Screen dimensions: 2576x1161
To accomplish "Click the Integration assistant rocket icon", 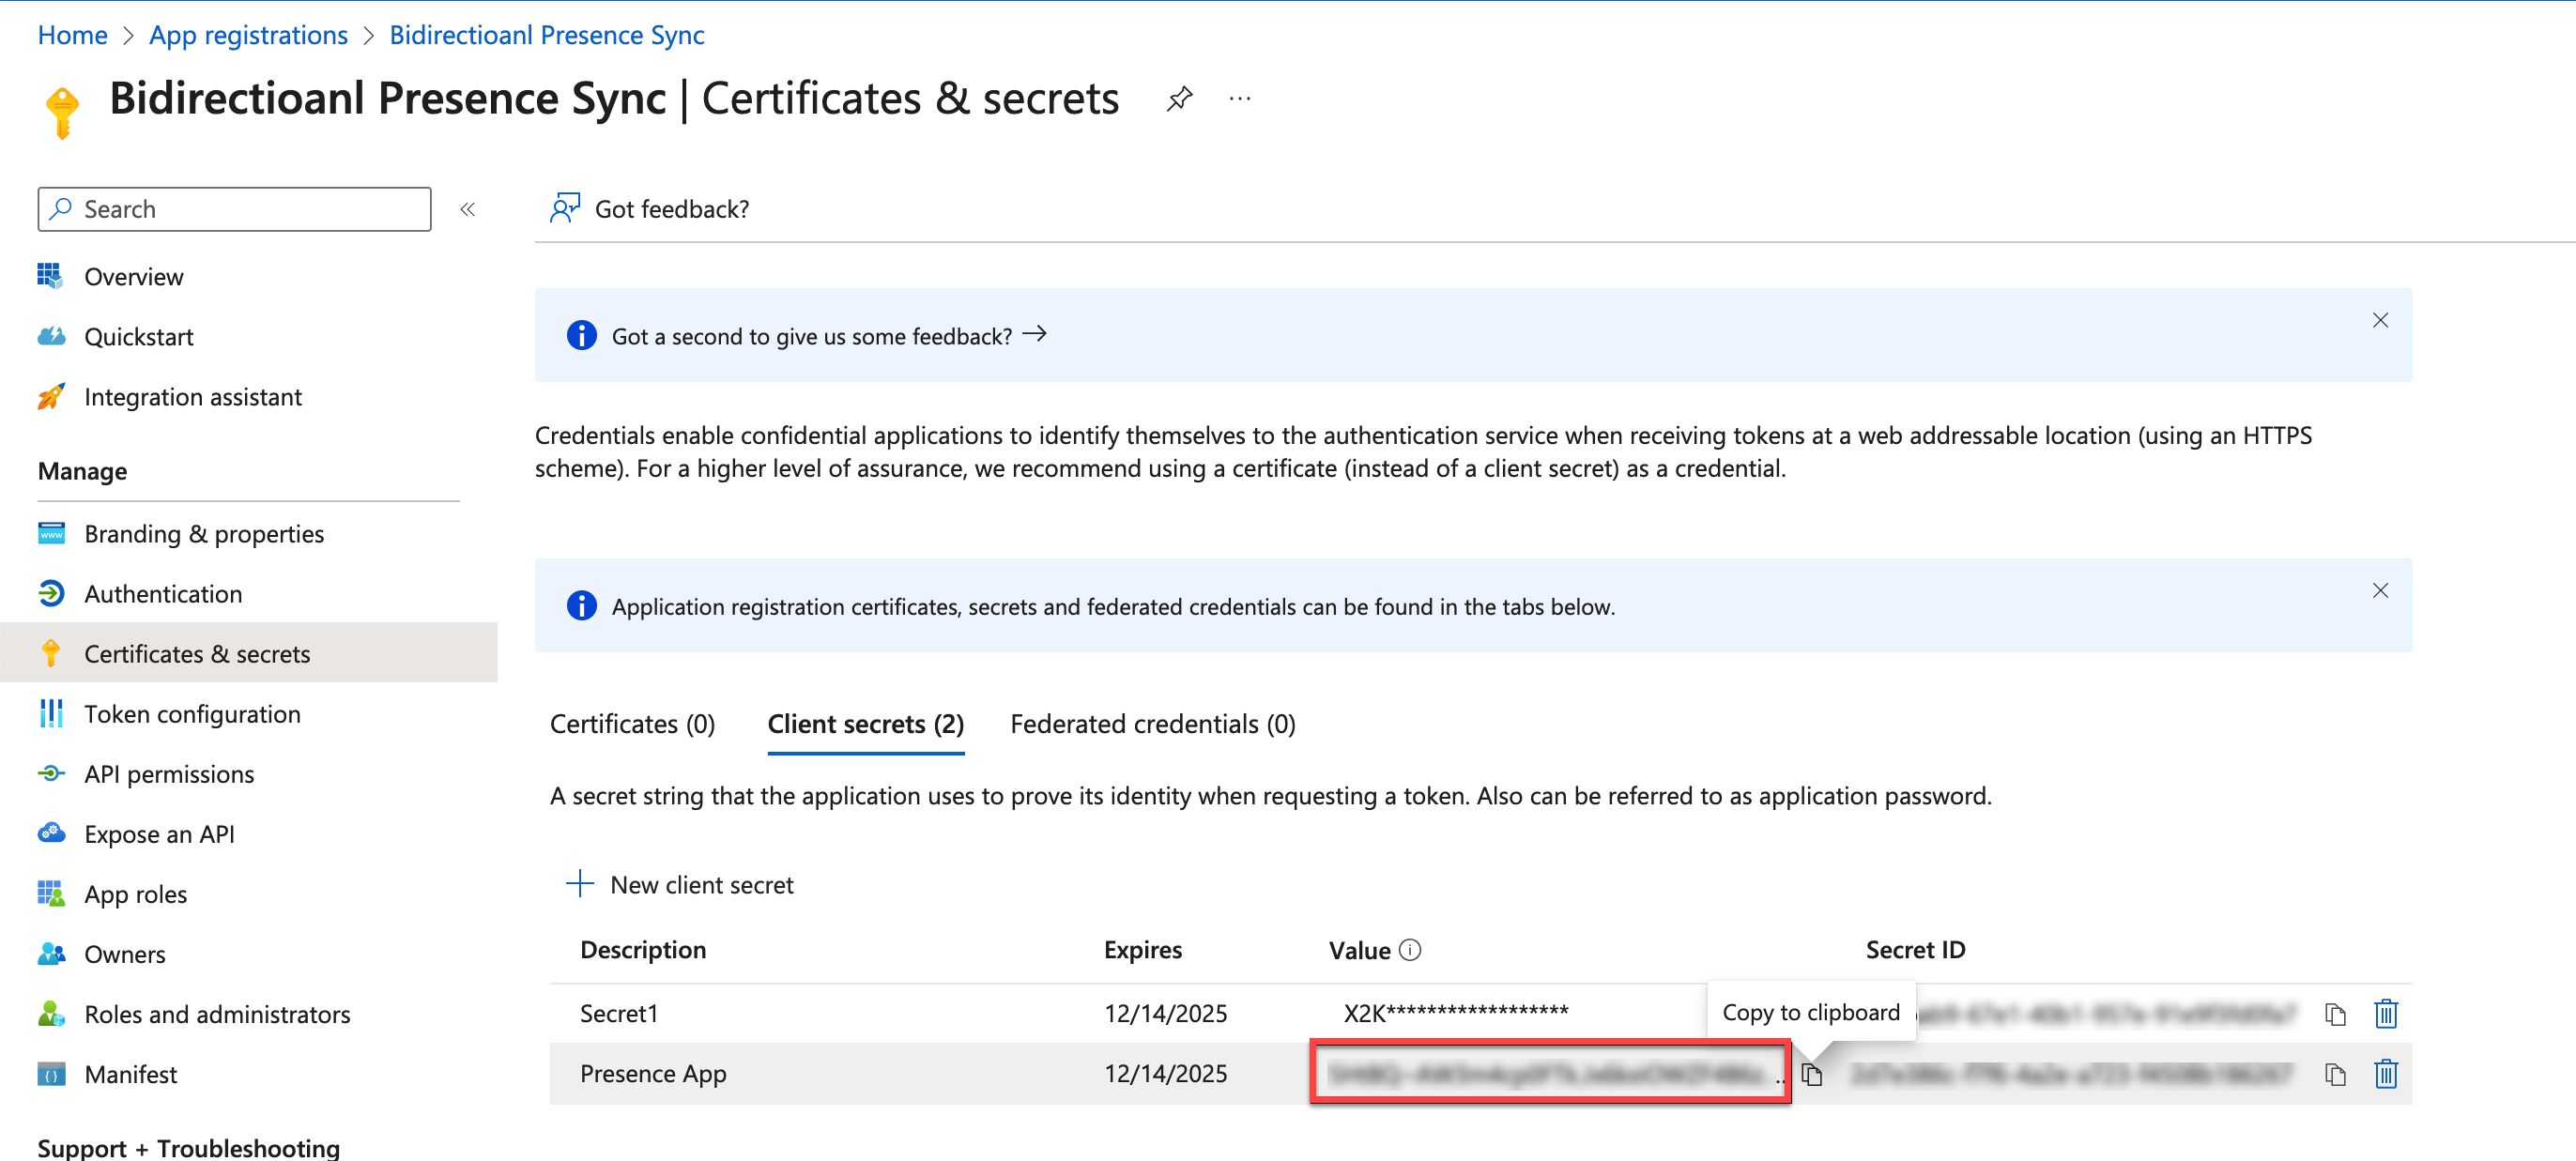I will 51,396.
